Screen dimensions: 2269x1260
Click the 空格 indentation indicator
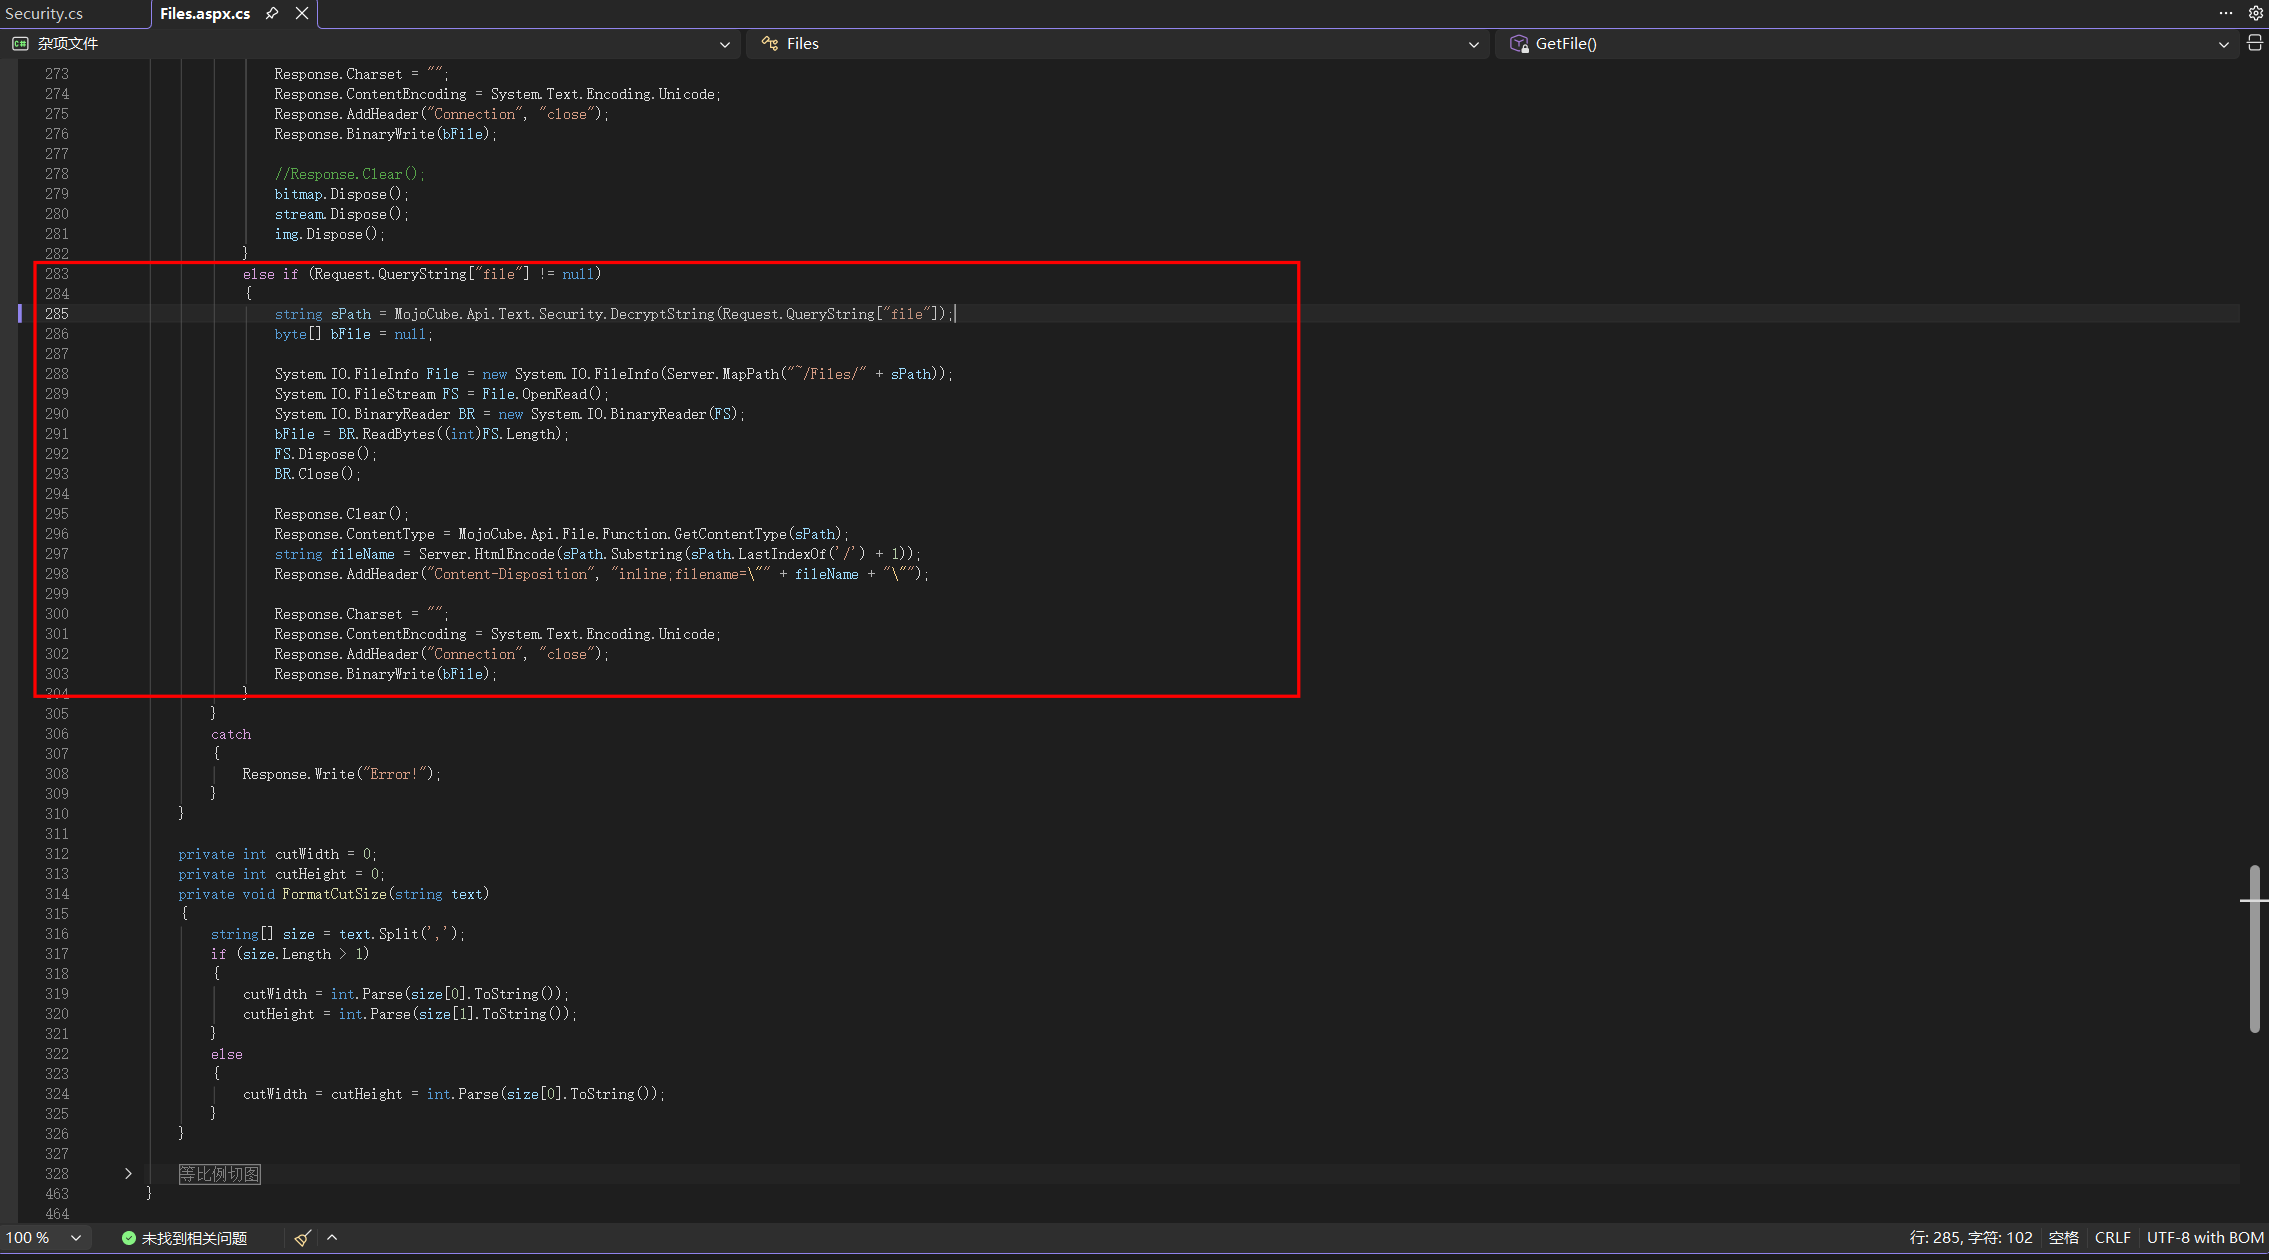(x=2063, y=1238)
